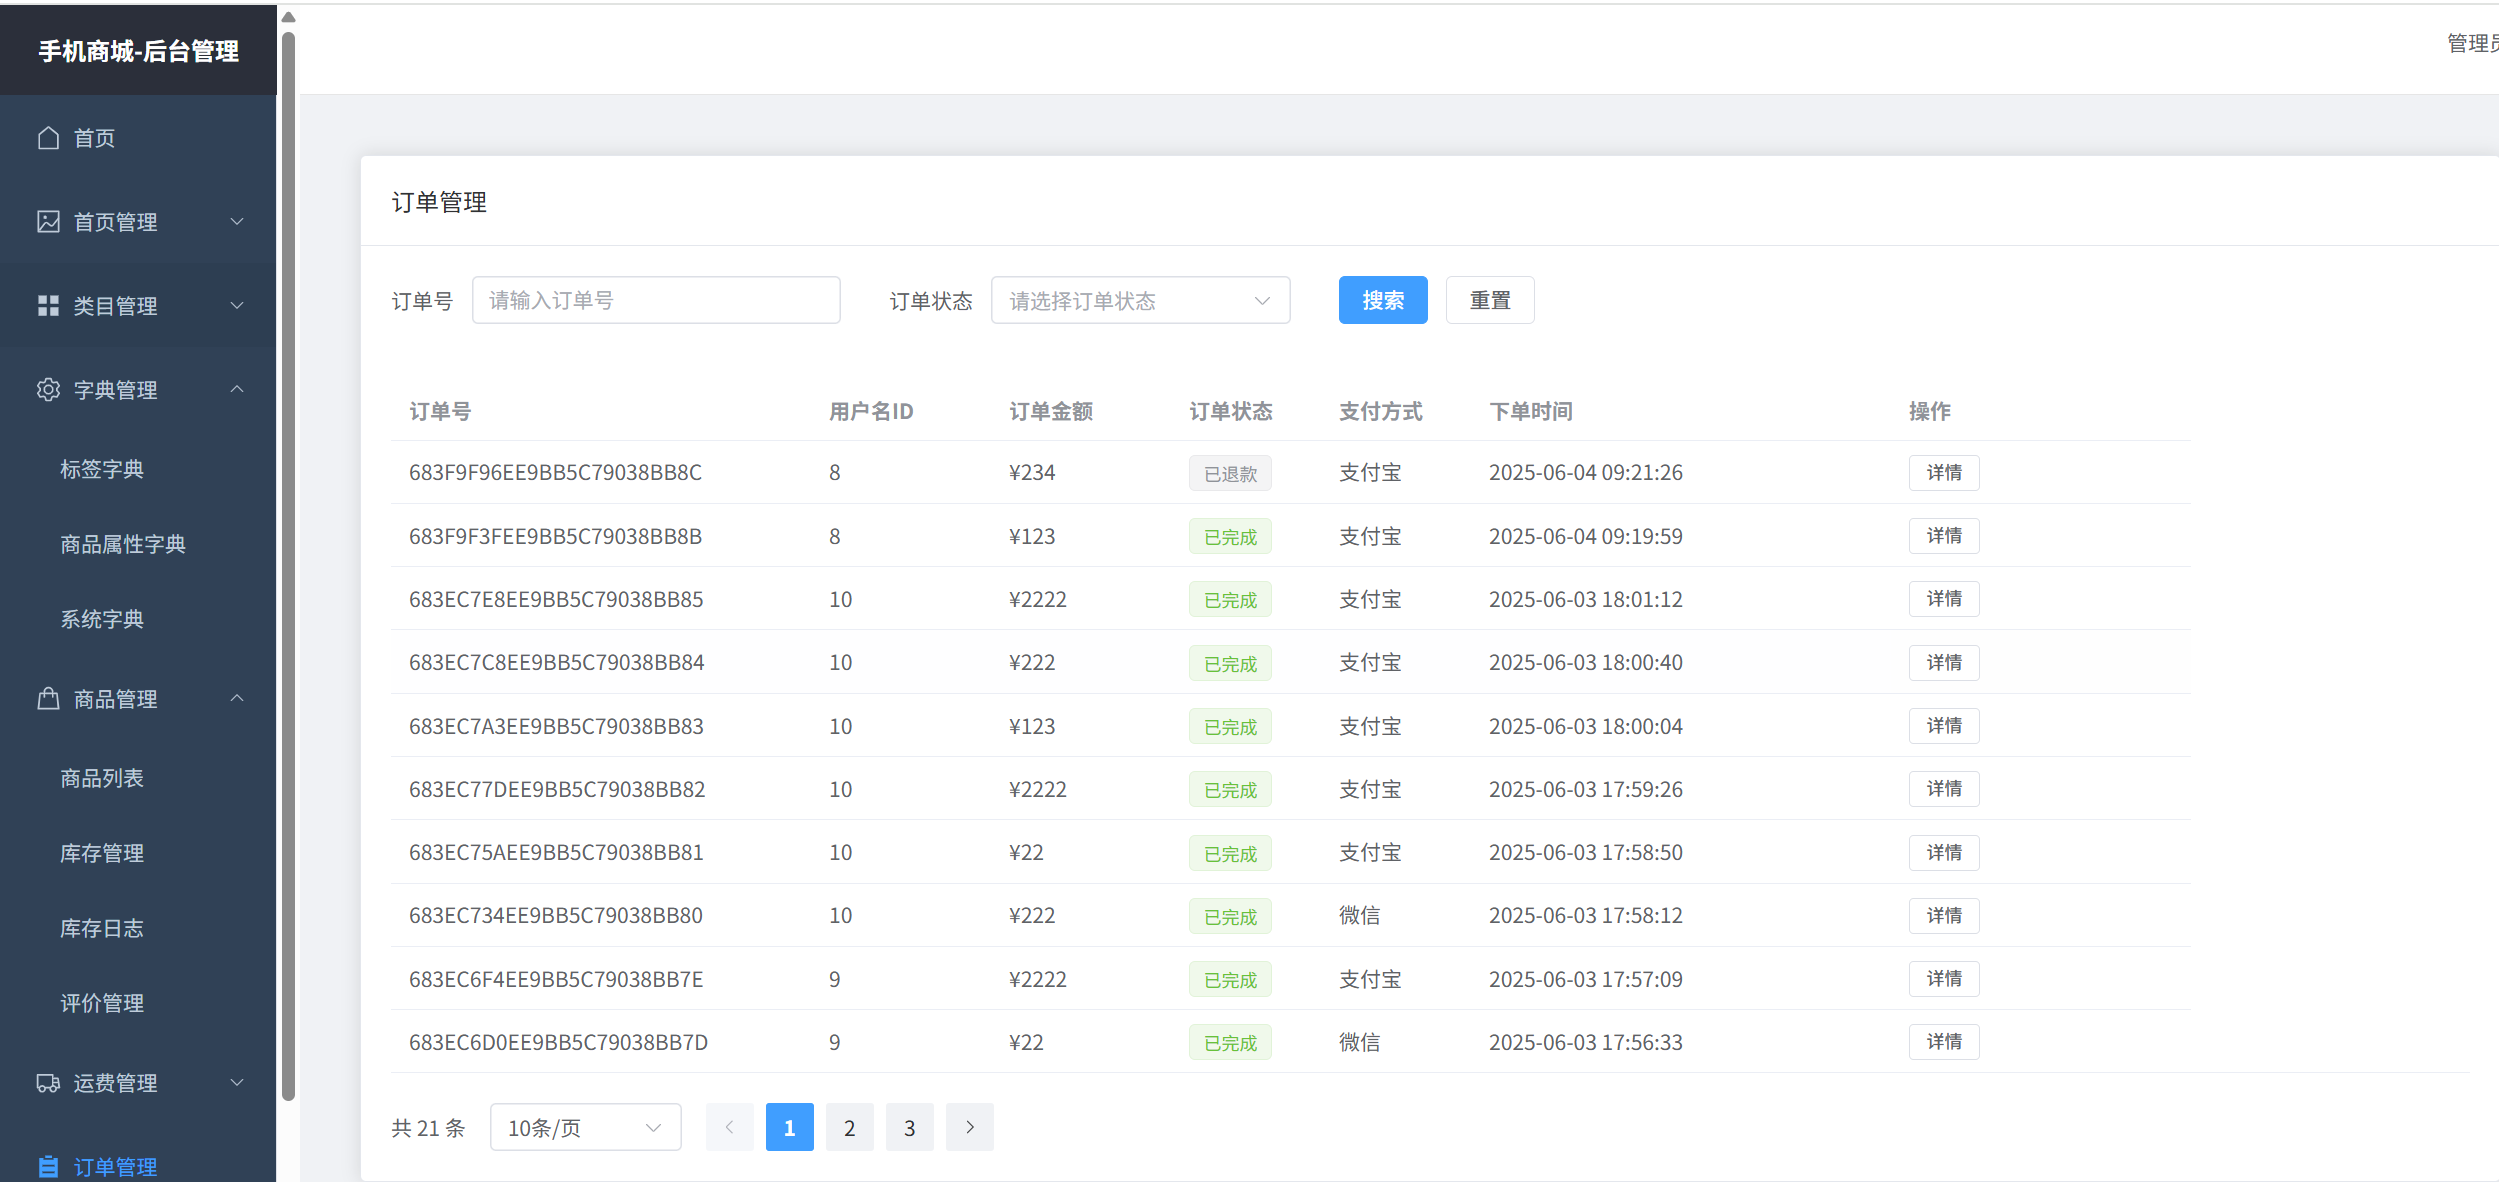The image size is (2499, 1182).
Task: Collapse the 字典管理 submenu chevron
Action: pos(237,389)
